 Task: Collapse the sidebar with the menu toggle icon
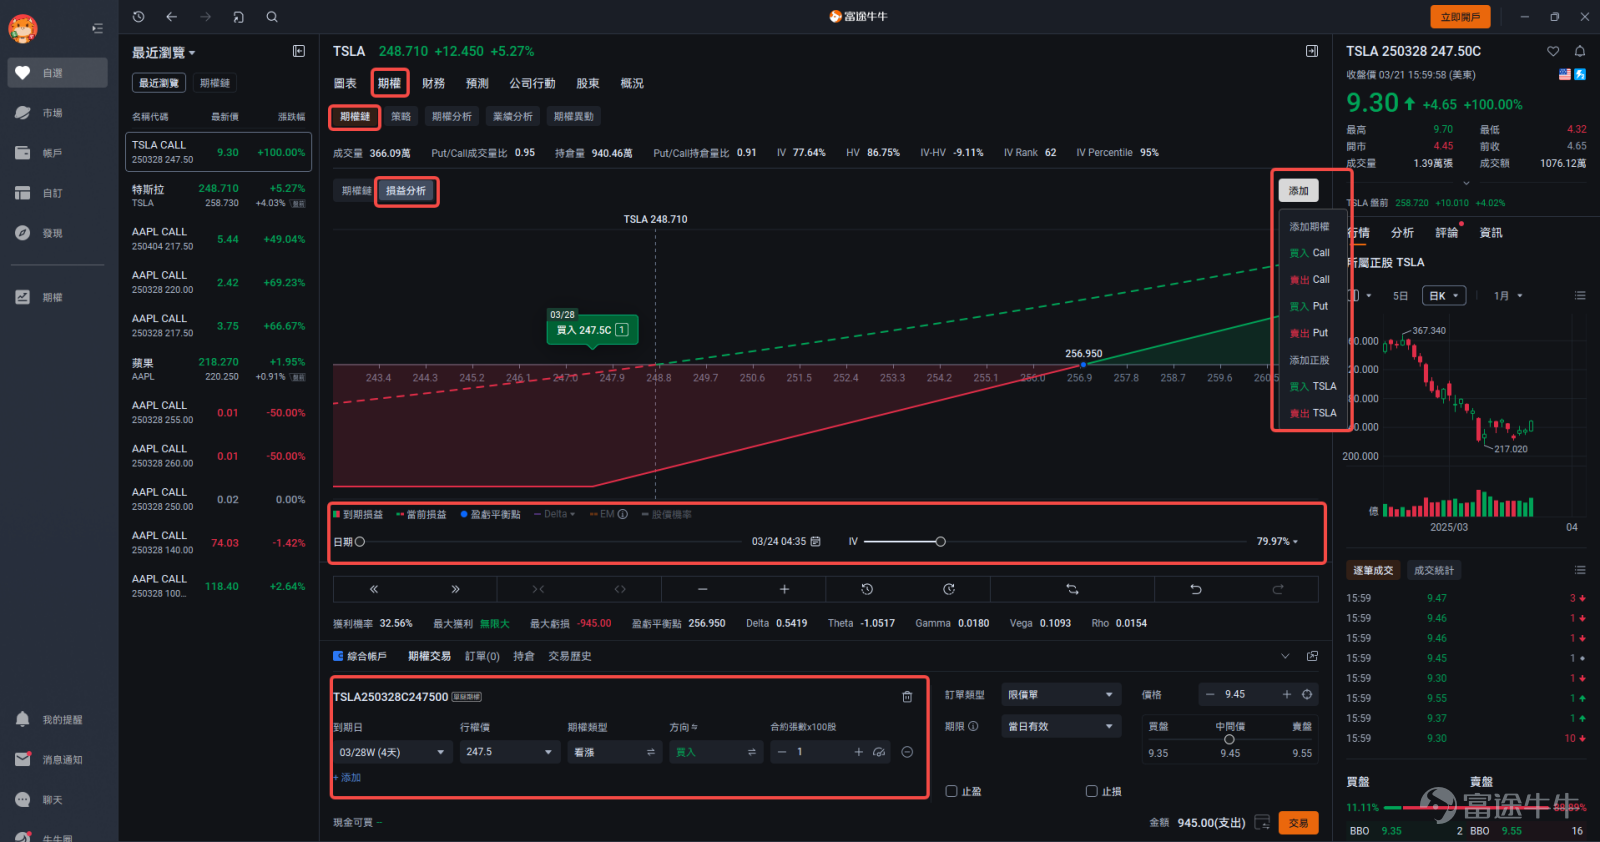(97, 28)
